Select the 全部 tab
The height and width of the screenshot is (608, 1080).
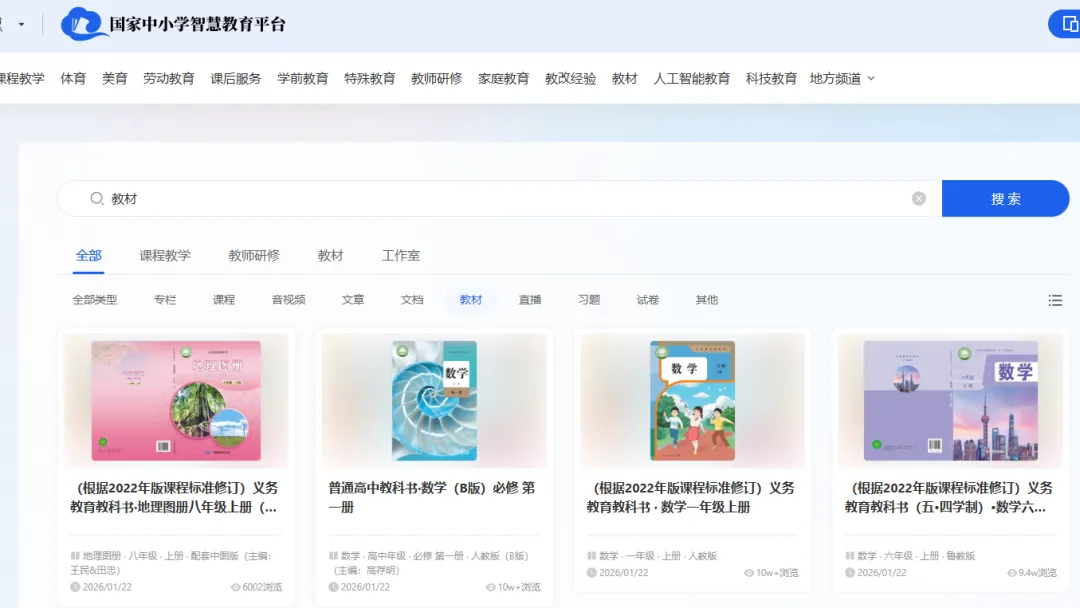88,255
